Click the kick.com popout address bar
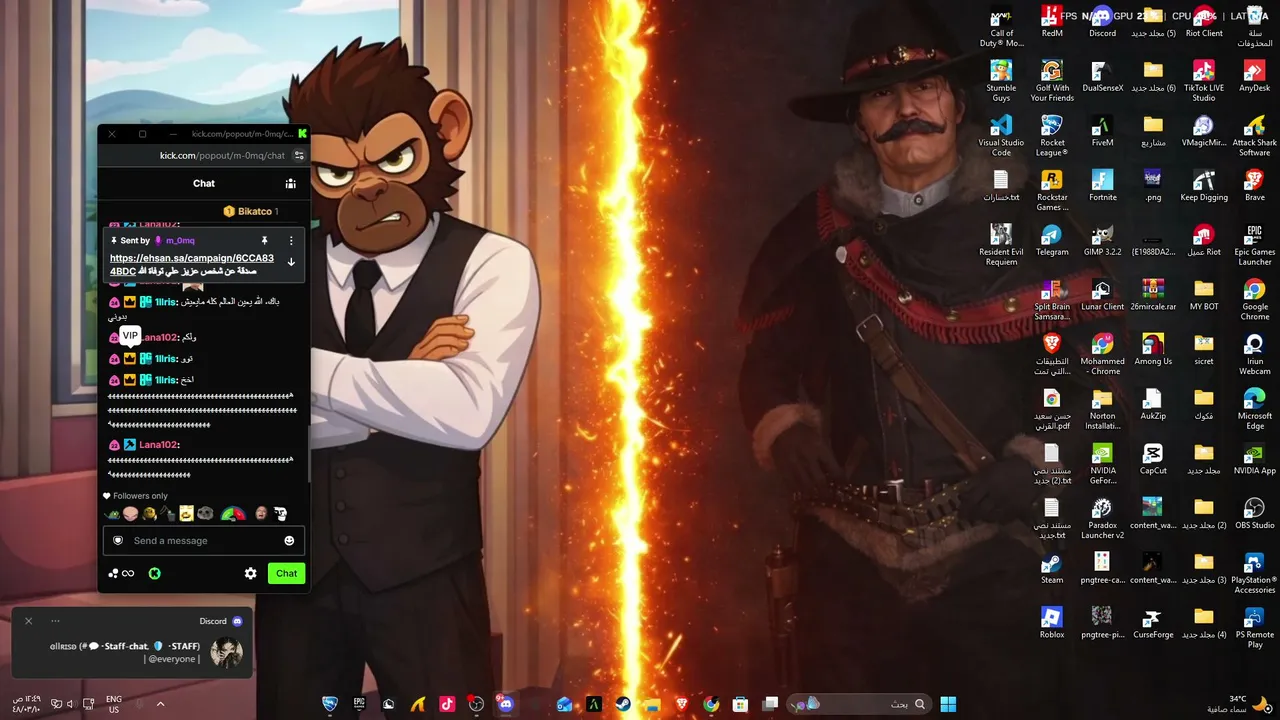The image size is (1280, 720). click(222, 156)
